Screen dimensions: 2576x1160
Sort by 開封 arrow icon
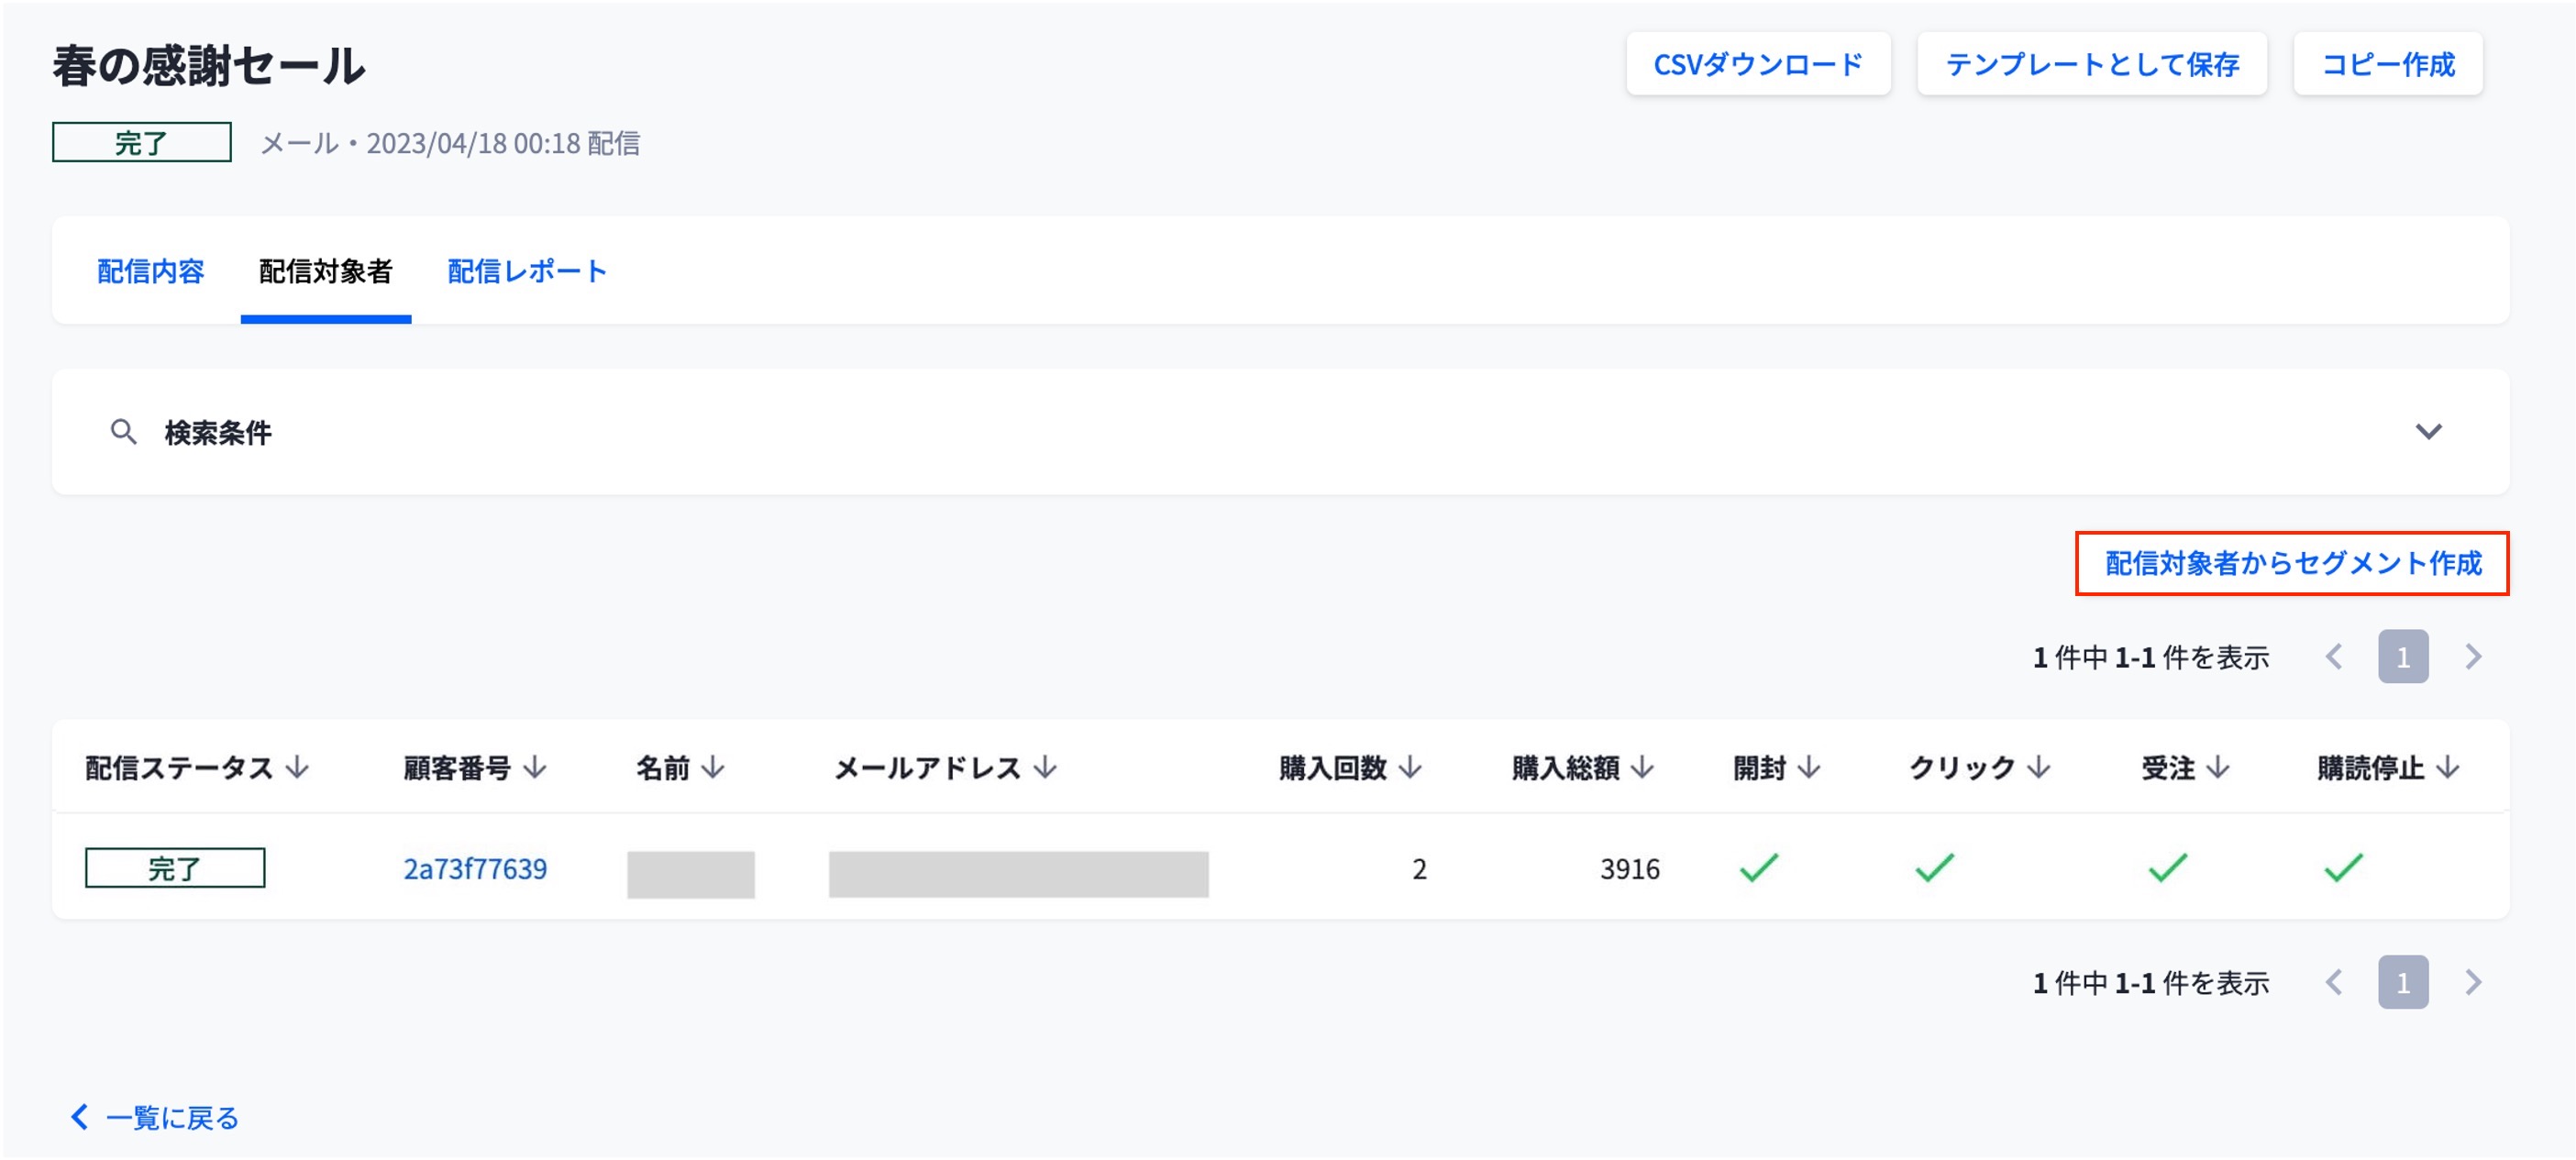click(1809, 767)
